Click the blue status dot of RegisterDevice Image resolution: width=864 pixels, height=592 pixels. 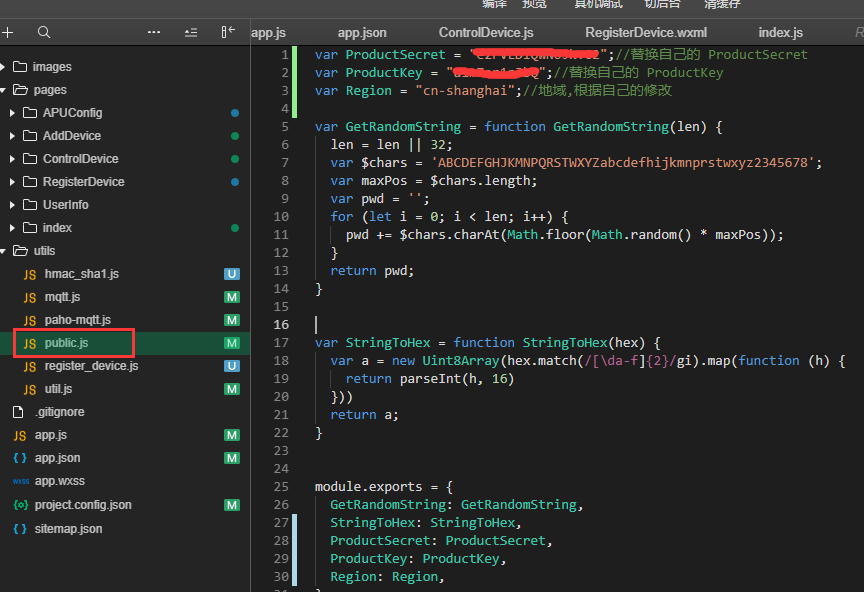point(235,182)
